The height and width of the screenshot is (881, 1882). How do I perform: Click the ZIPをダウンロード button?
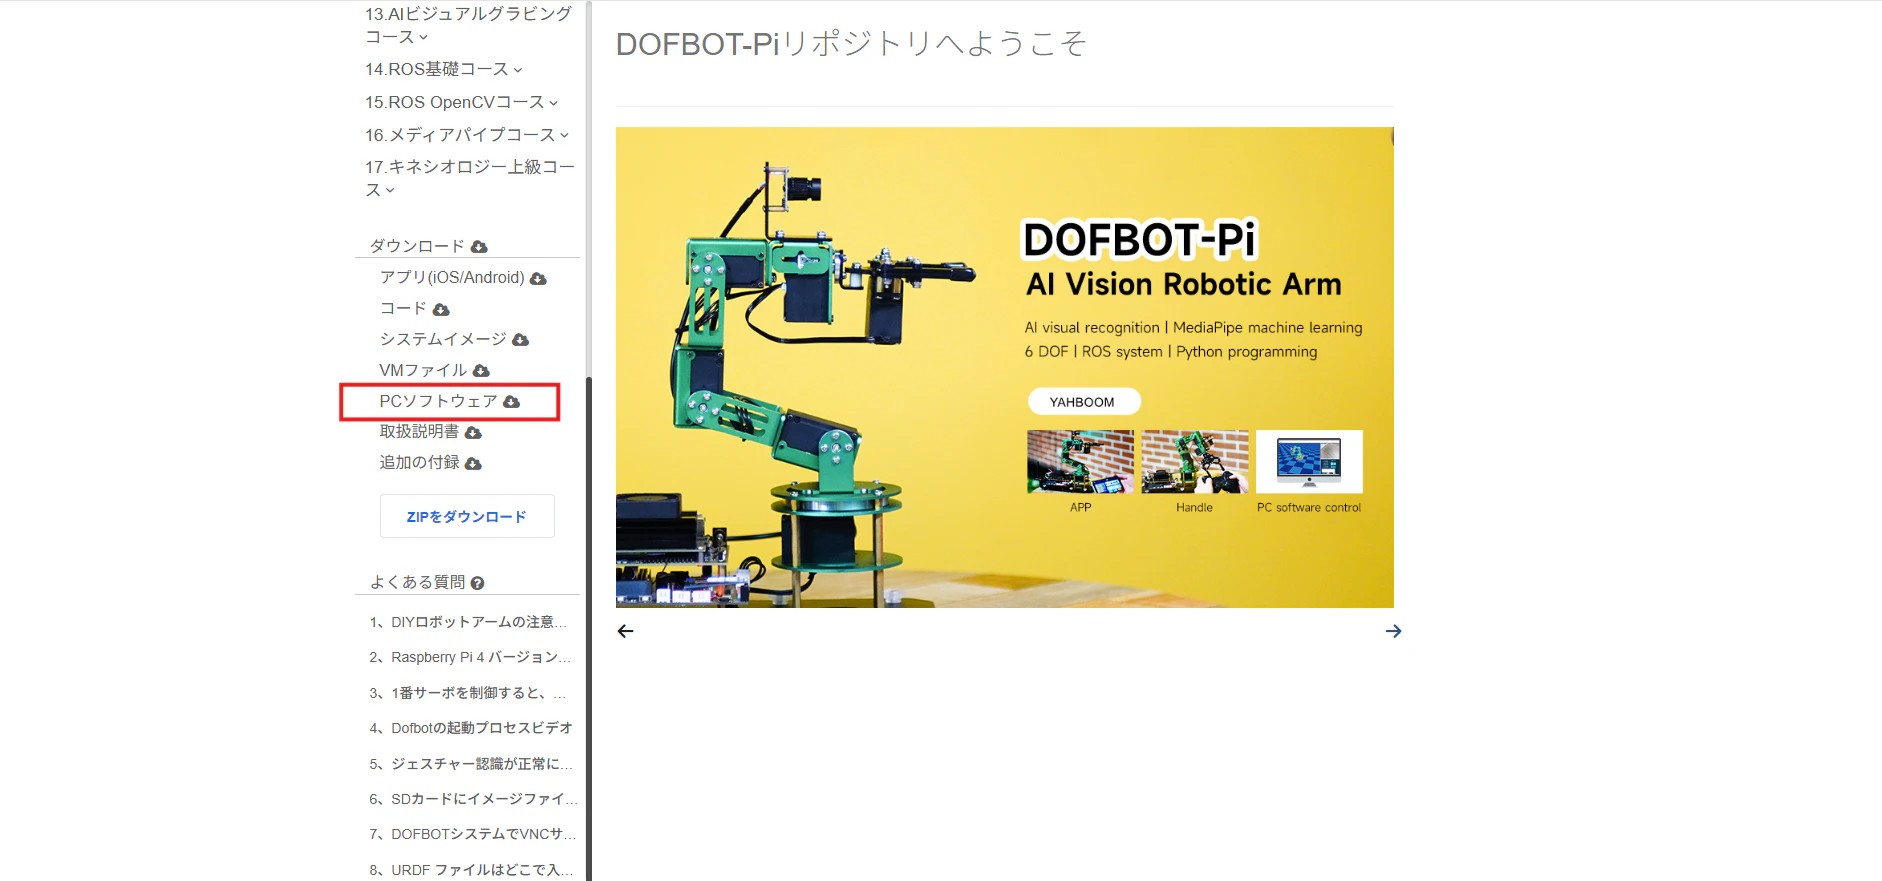pyautogui.click(x=467, y=516)
